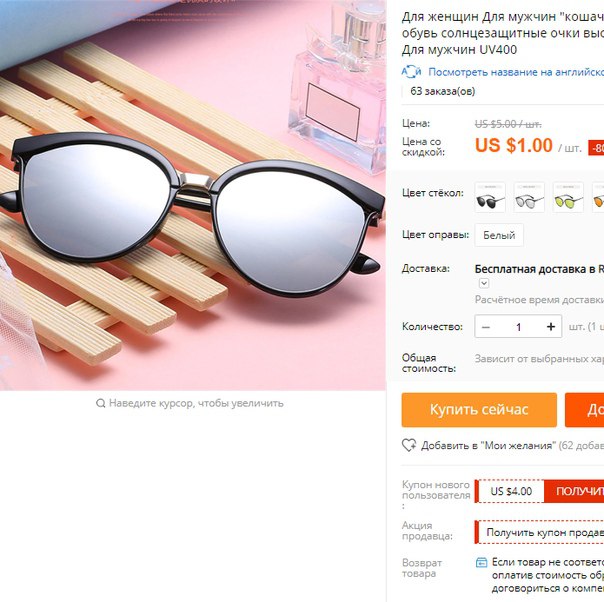Choose the yellow-green lens color option
Screen dimensions: 604x602
[x=568, y=197]
